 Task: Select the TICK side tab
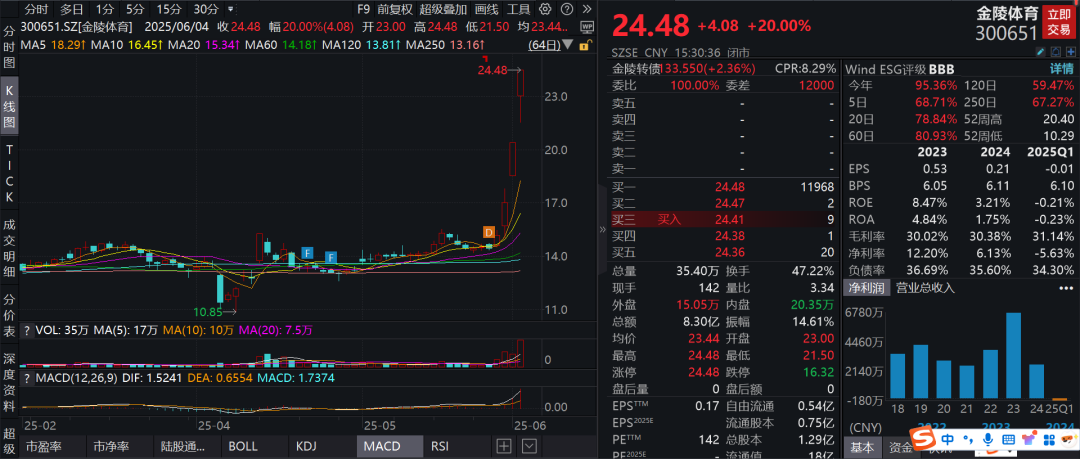pyautogui.click(x=10, y=172)
